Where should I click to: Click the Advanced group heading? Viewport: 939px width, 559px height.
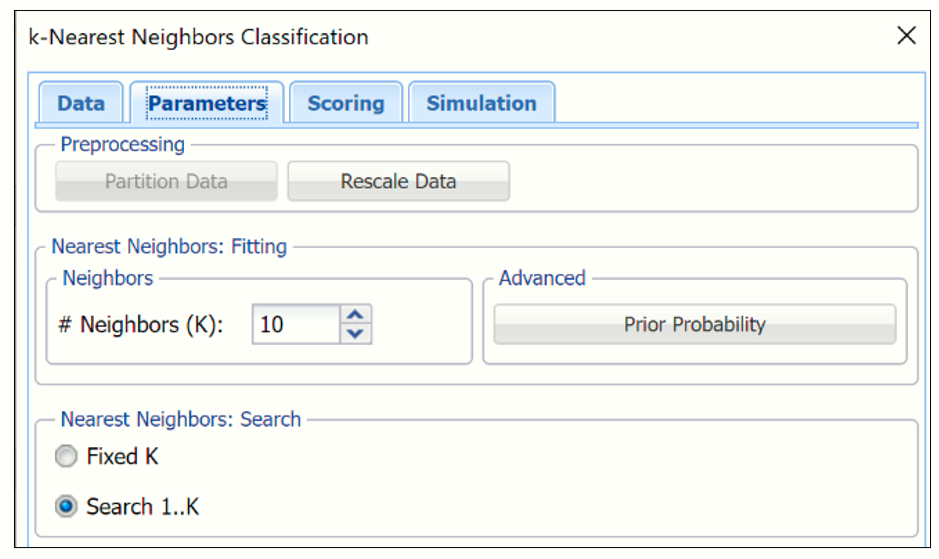point(542,279)
